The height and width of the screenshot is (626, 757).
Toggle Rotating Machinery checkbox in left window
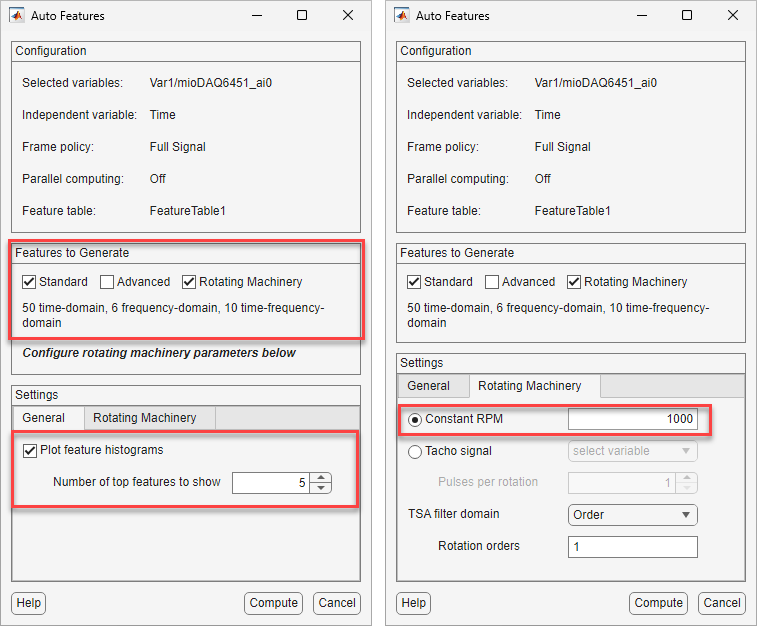click(189, 282)
